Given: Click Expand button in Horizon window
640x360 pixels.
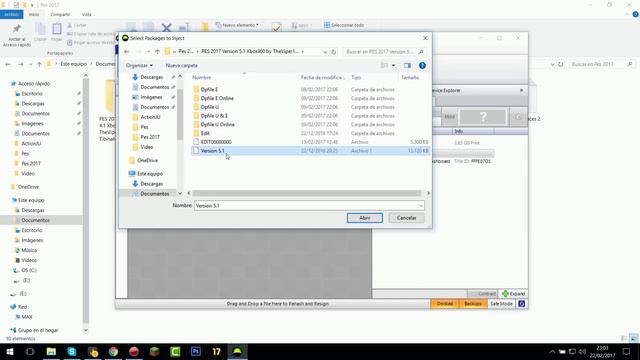Looking at the screenshot, I should [x=513, y=293].
